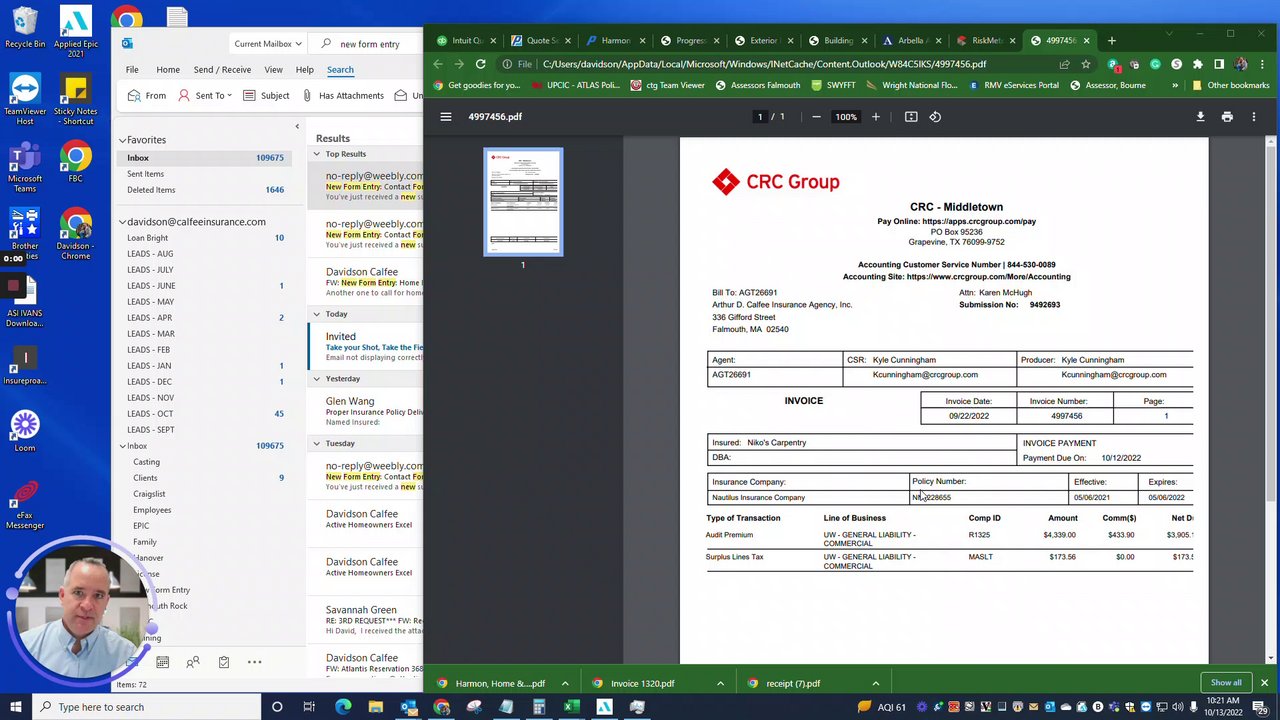This screenshot has height=720, width=1280.
Task: Open options for Harmon, Home download
Action: coord(565,684)
